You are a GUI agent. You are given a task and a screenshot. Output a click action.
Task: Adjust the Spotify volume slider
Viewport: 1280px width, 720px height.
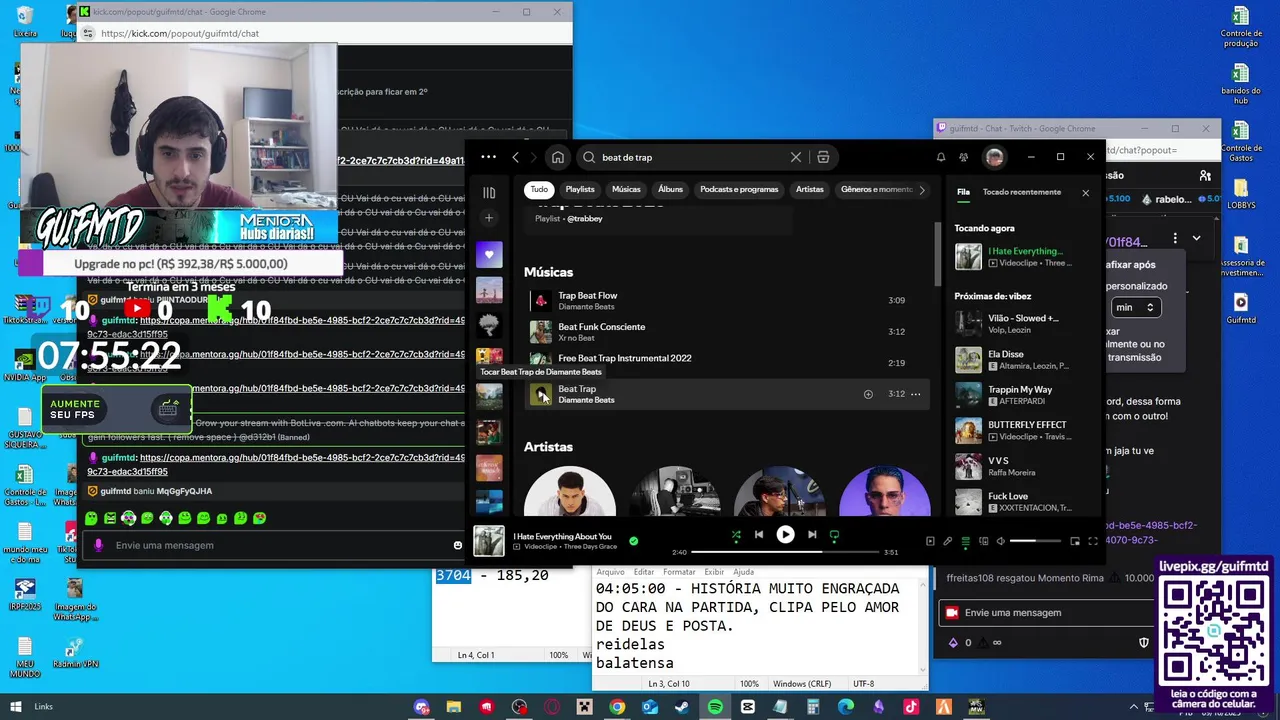pyautogui.click(x=1035, y=541)
